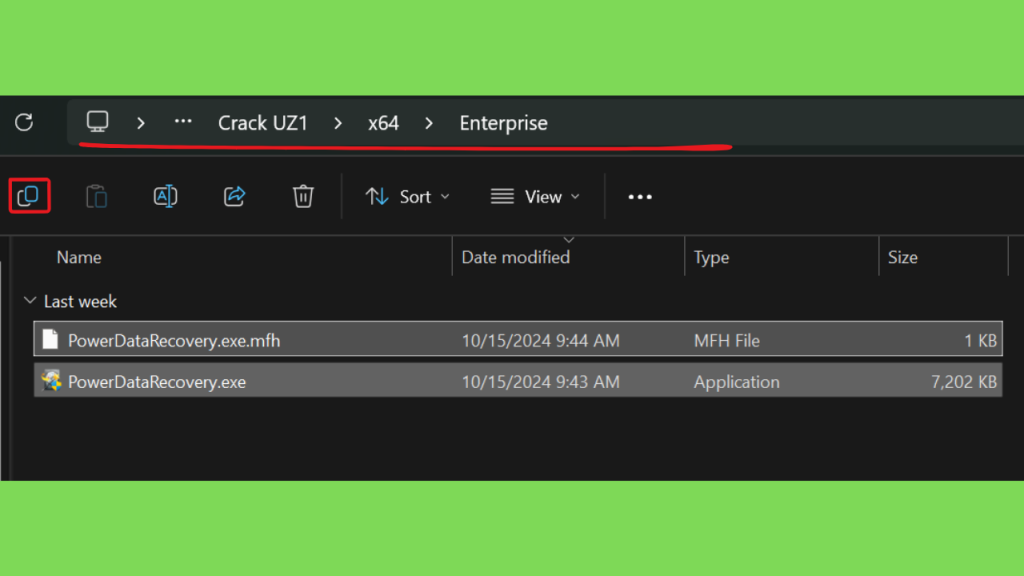
Task: Click the blank file icon of the .mfh file
Action: (x=50, y=340)
